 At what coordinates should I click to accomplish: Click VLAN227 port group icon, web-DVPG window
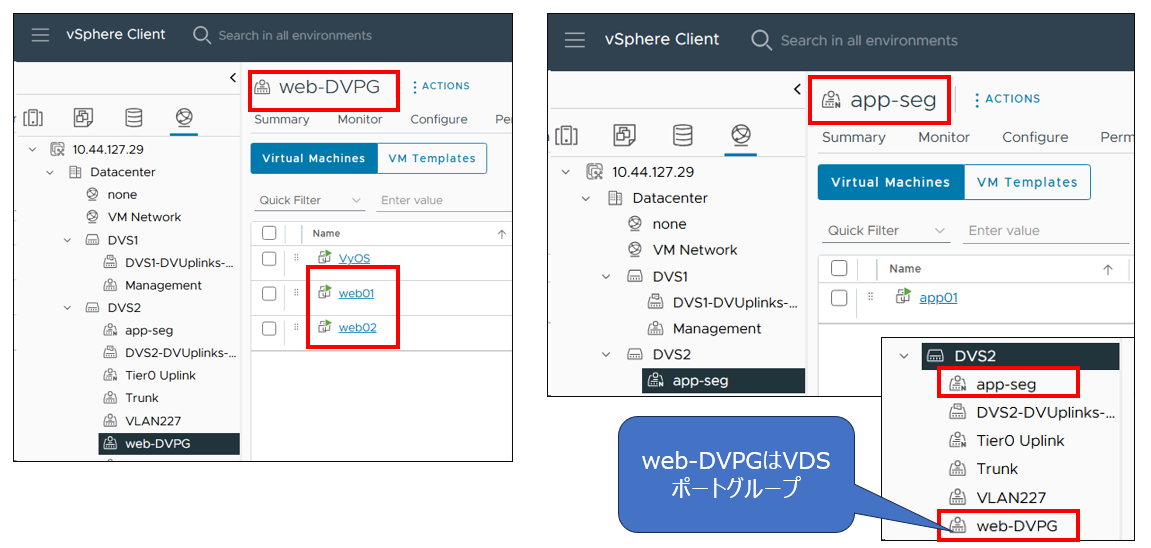click(x=110, y=421)
